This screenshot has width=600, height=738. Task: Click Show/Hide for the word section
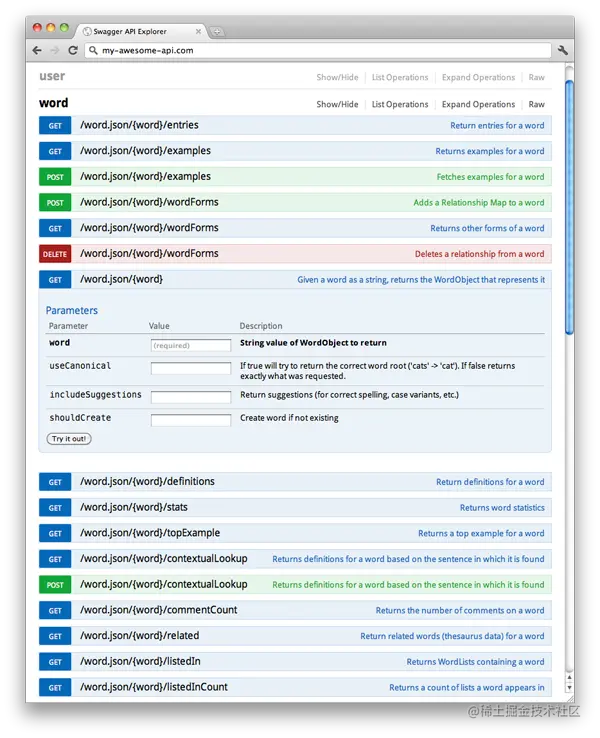[x=337, y=104]
